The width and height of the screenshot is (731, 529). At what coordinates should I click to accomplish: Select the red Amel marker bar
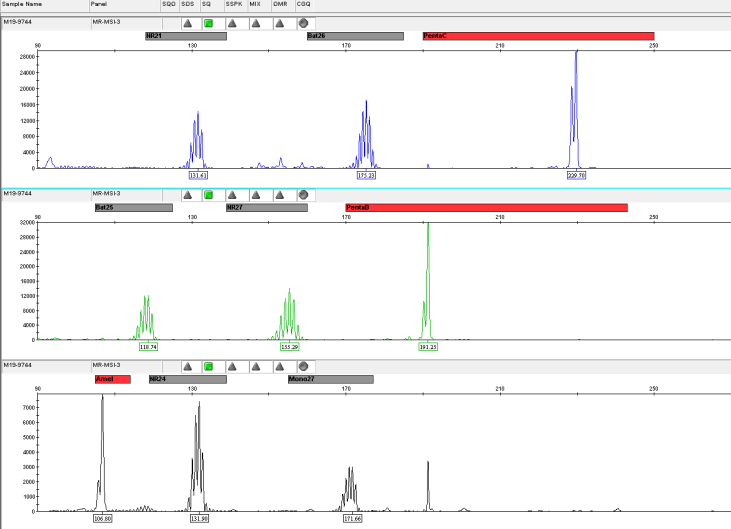point(112,380)
